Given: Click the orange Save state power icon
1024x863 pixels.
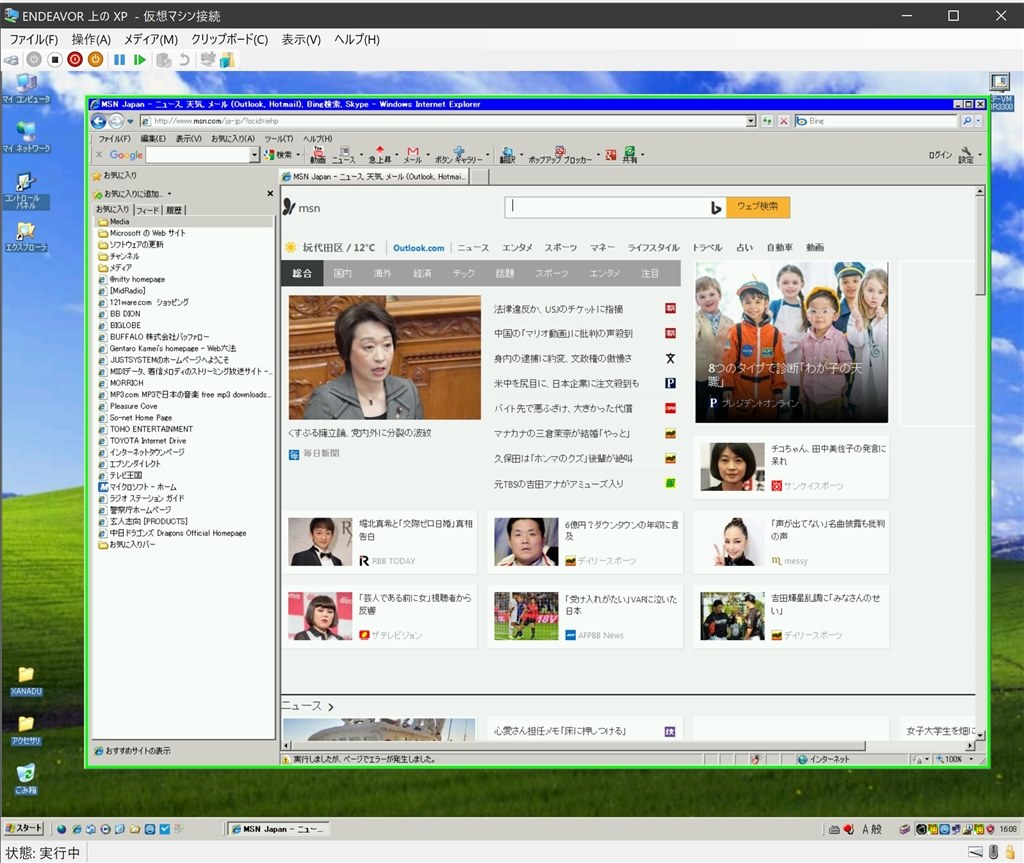Looking at the screenshot, I should coord(95,60).
